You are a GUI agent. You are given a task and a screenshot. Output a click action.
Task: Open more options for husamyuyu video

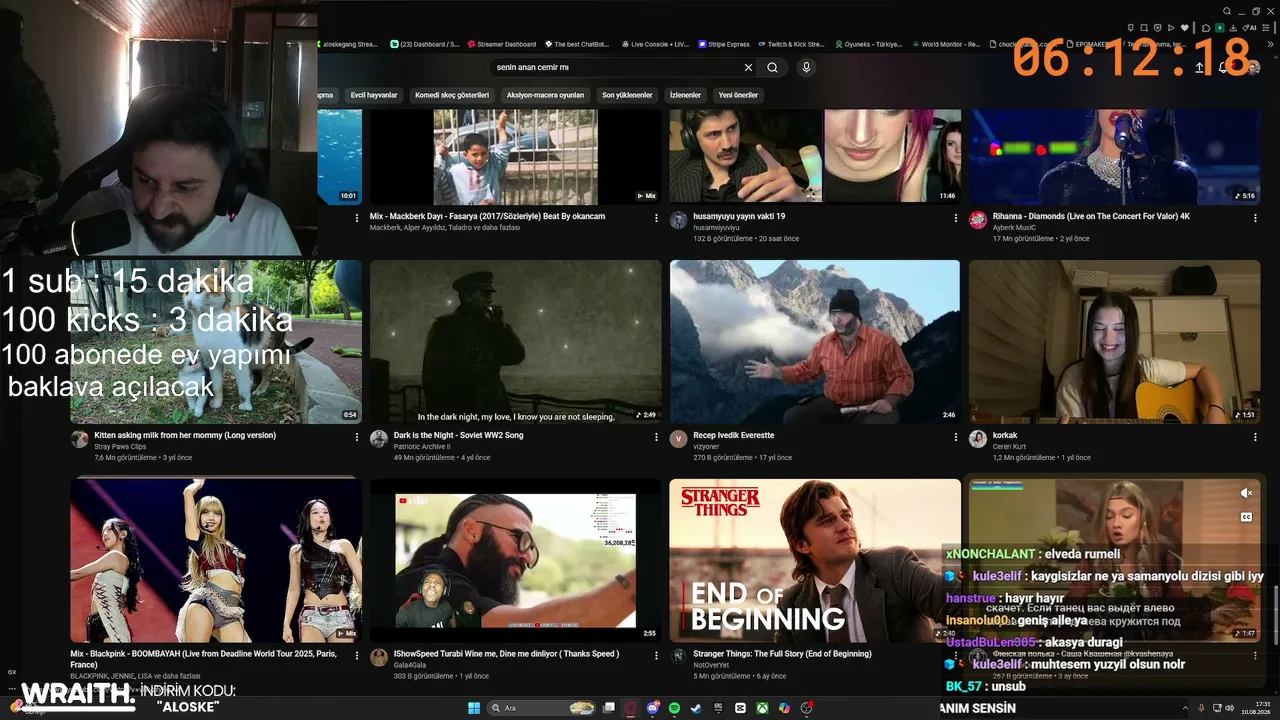(x=955, y=217)
